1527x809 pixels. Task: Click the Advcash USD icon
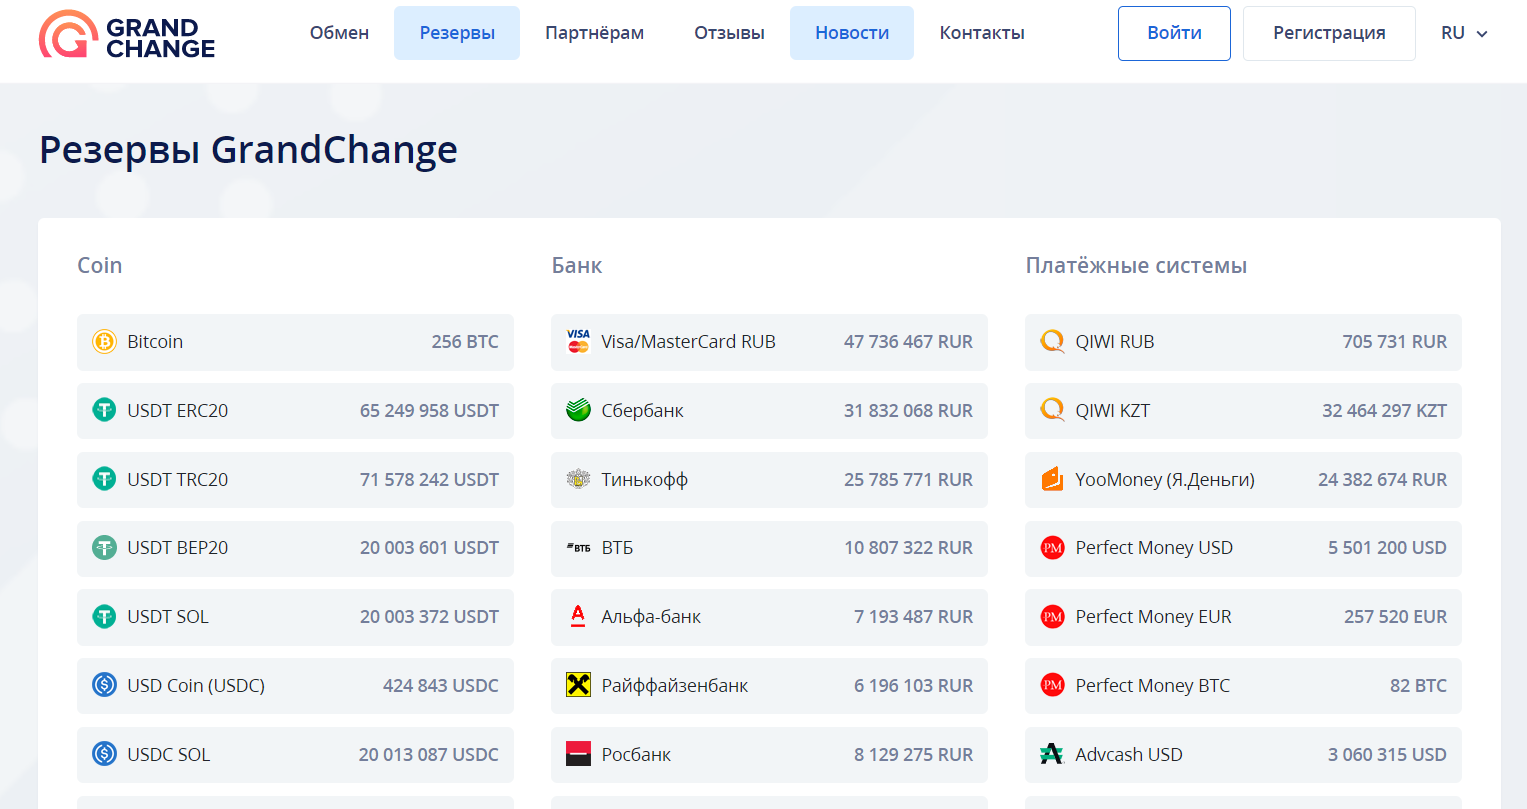coord(1052,754)
